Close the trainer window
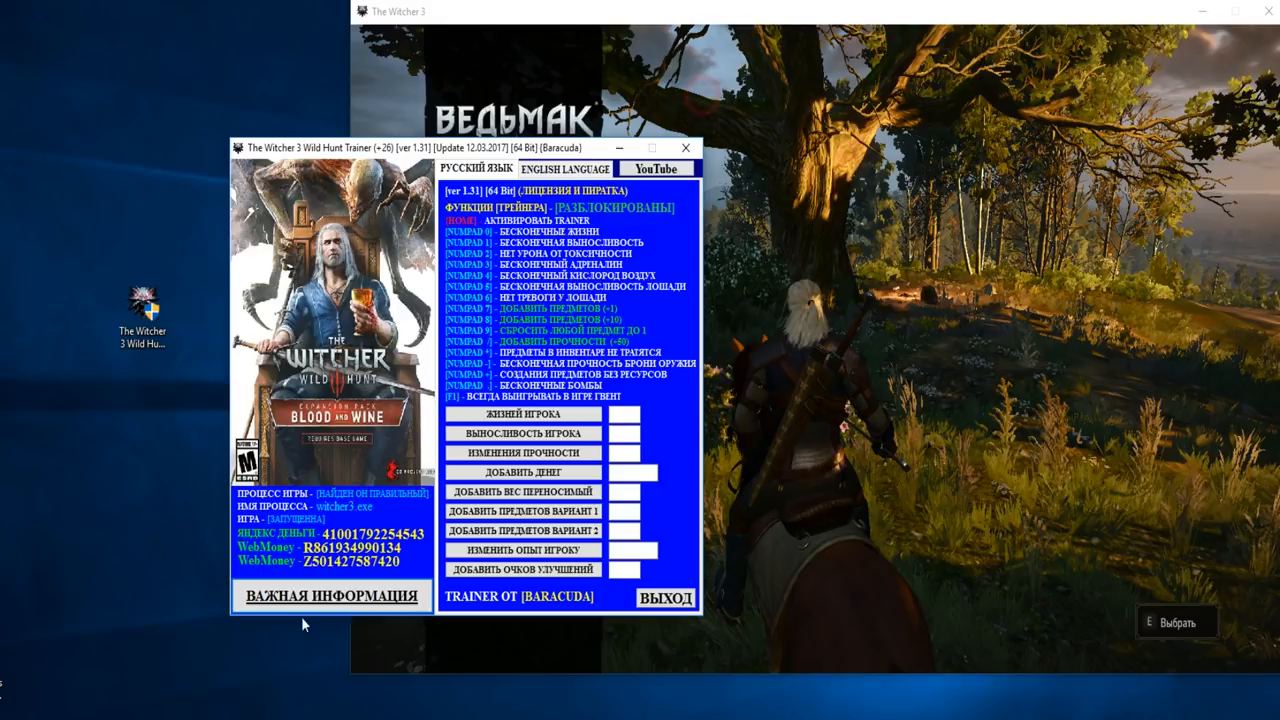This screenshot has height=720, width=1280. tap(686, 148)
